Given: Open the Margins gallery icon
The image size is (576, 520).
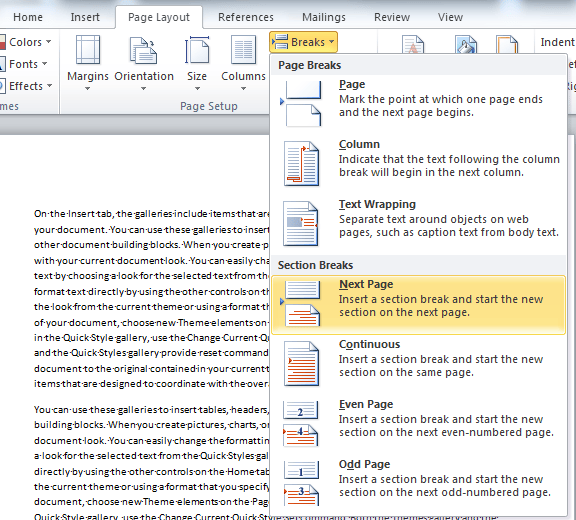Looking at the screenshot, I should (88, 50).
